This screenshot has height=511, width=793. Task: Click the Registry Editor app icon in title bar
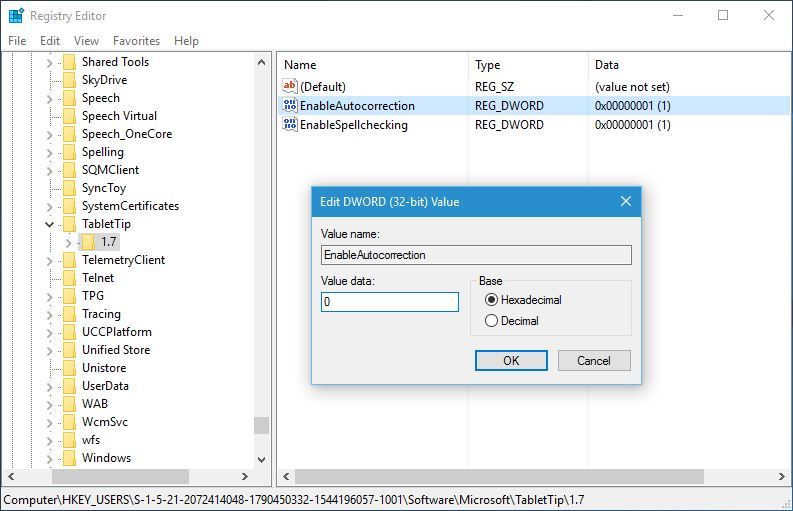tap(16, 16)
